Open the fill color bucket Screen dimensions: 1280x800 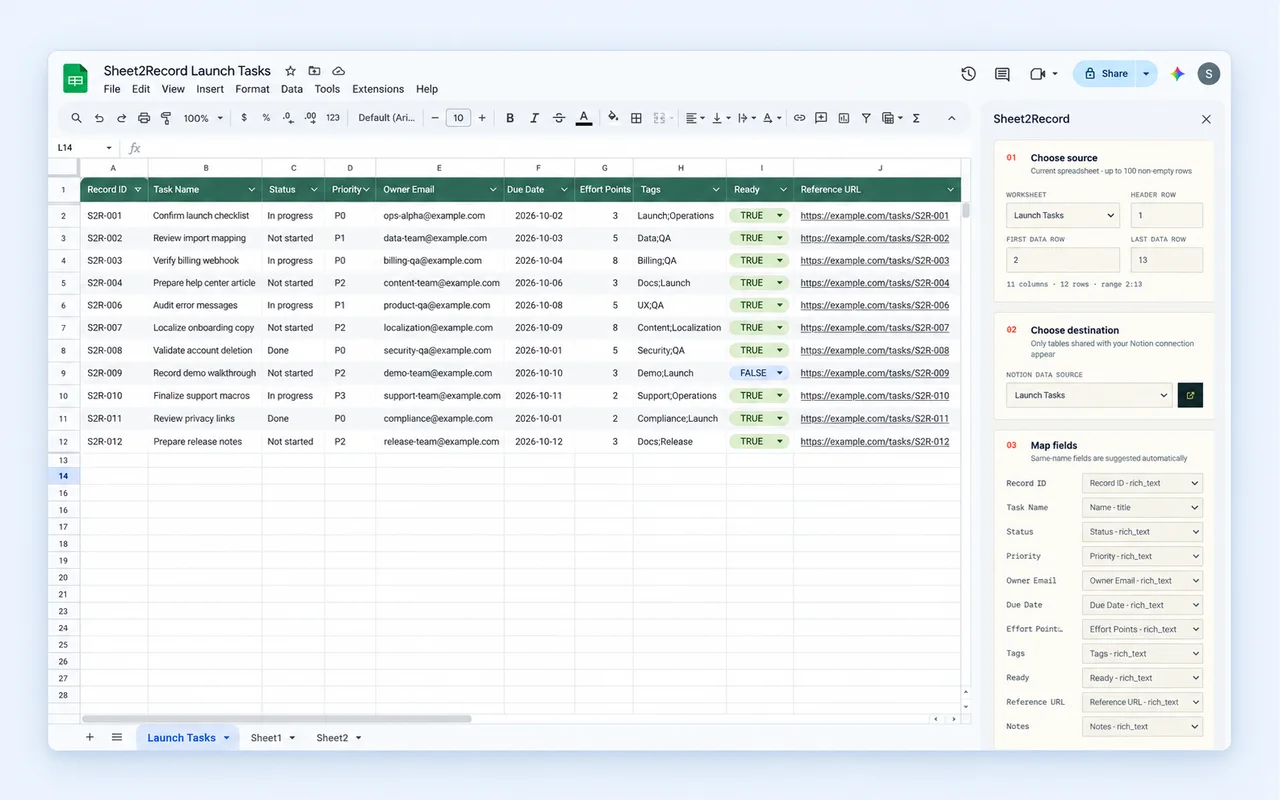(x=613, y=118)
